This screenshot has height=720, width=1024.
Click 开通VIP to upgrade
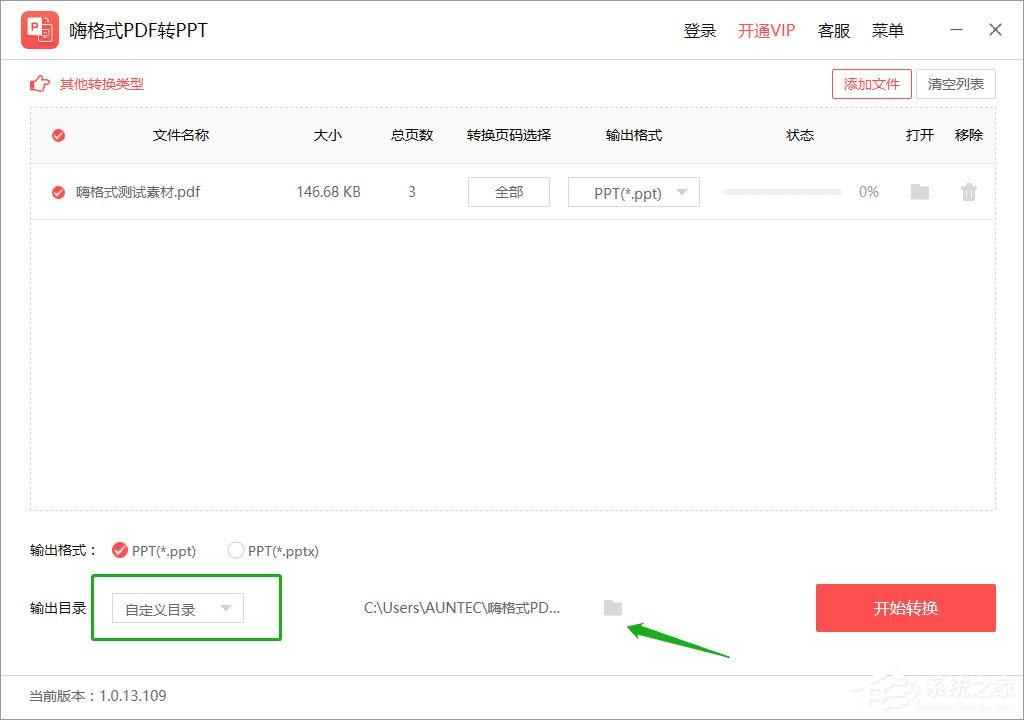pyautogui.click(x=766, y=30)
